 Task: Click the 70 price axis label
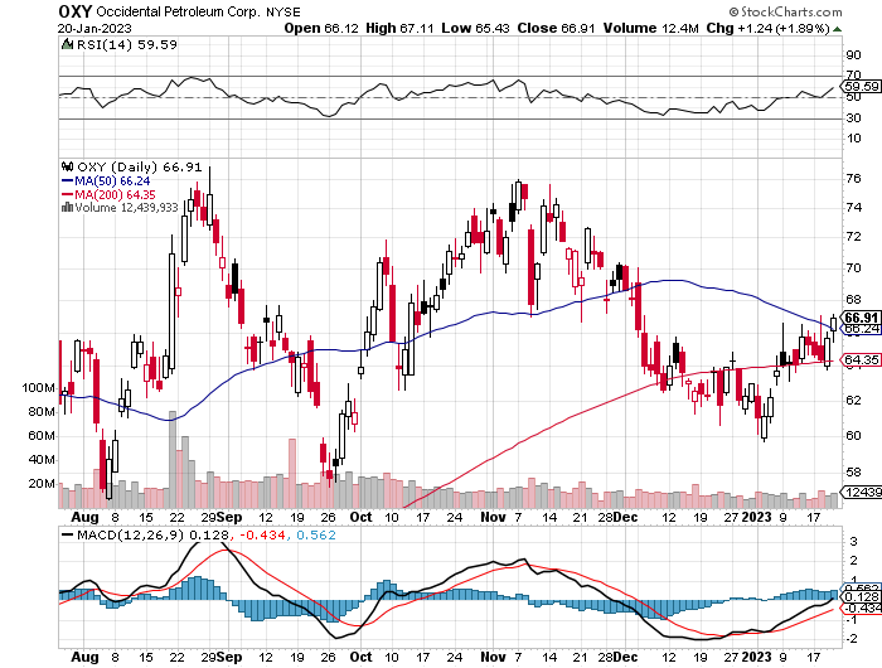[853, 268]
